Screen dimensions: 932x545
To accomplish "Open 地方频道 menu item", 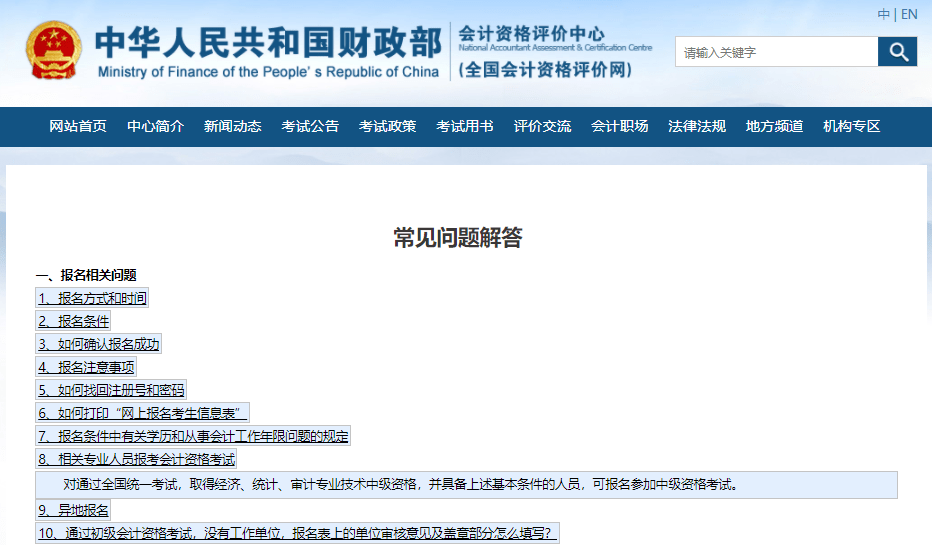I will tap(774, 127).
